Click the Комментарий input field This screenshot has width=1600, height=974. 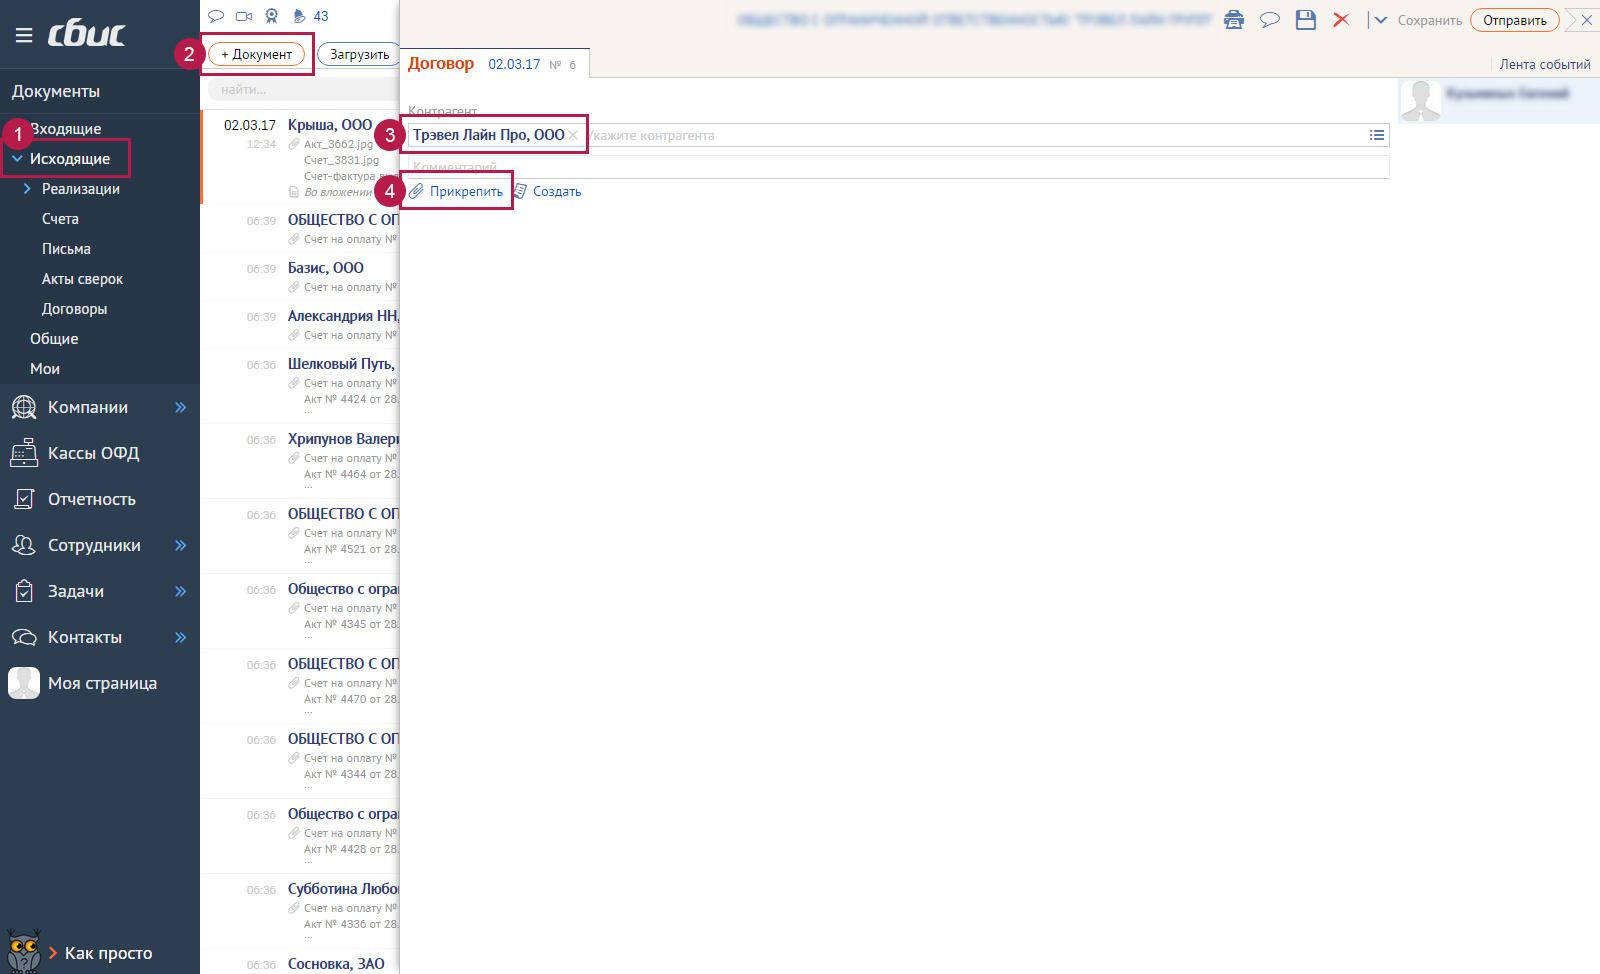[x=898, y=167]
